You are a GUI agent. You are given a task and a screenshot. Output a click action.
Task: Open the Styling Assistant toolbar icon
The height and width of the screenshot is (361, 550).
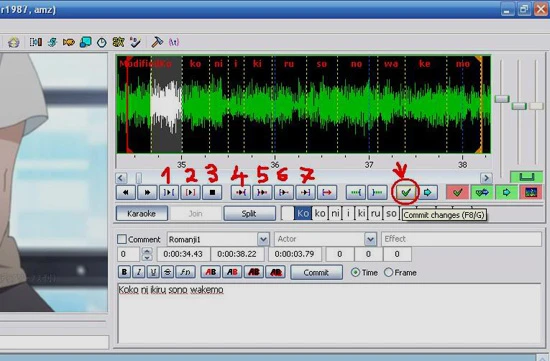click(x=53, y=42)
